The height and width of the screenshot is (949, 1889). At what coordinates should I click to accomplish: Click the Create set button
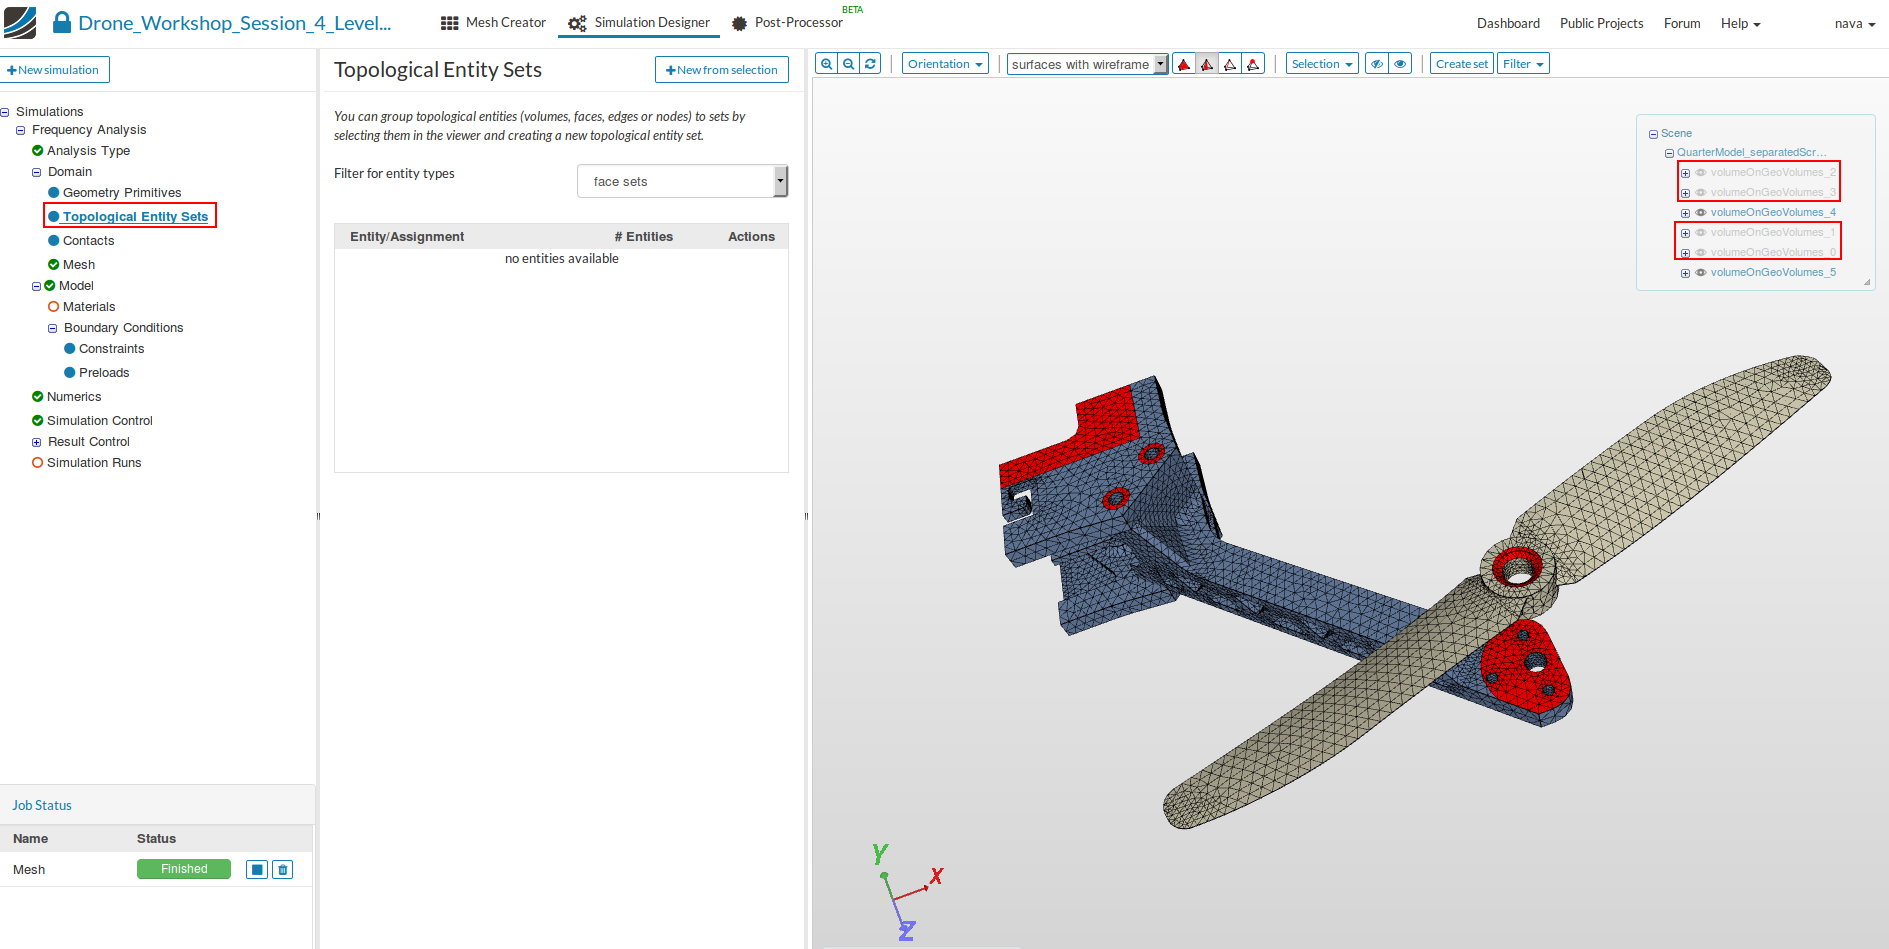point(1461,64)
